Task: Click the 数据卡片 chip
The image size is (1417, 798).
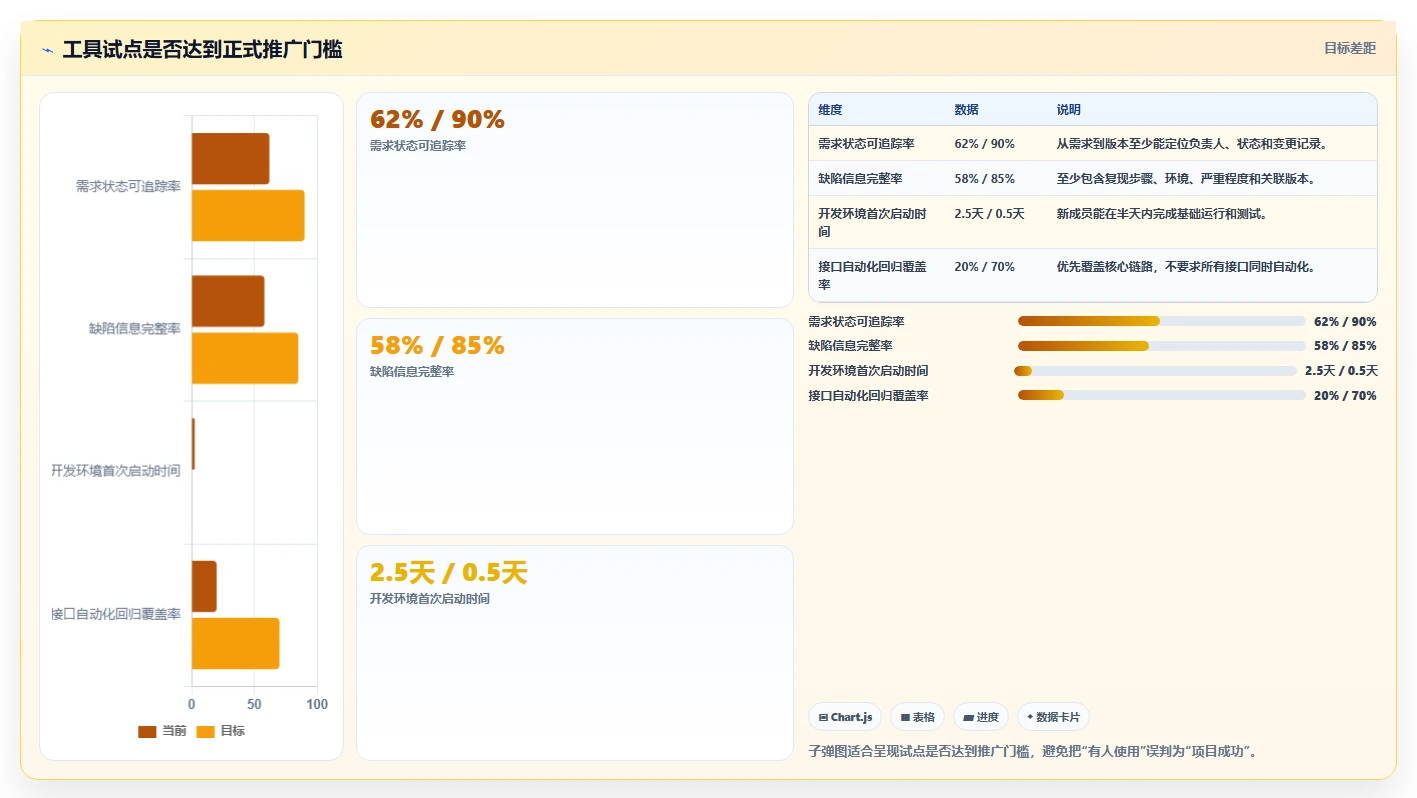Action: [1053, 717]
